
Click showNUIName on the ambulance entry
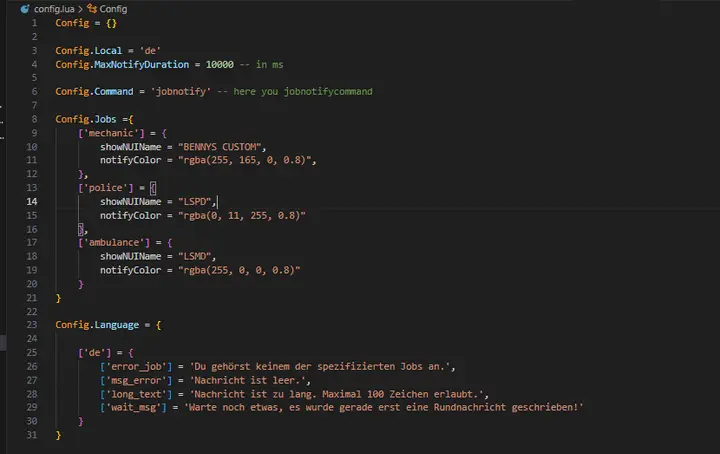click(130, 256)
